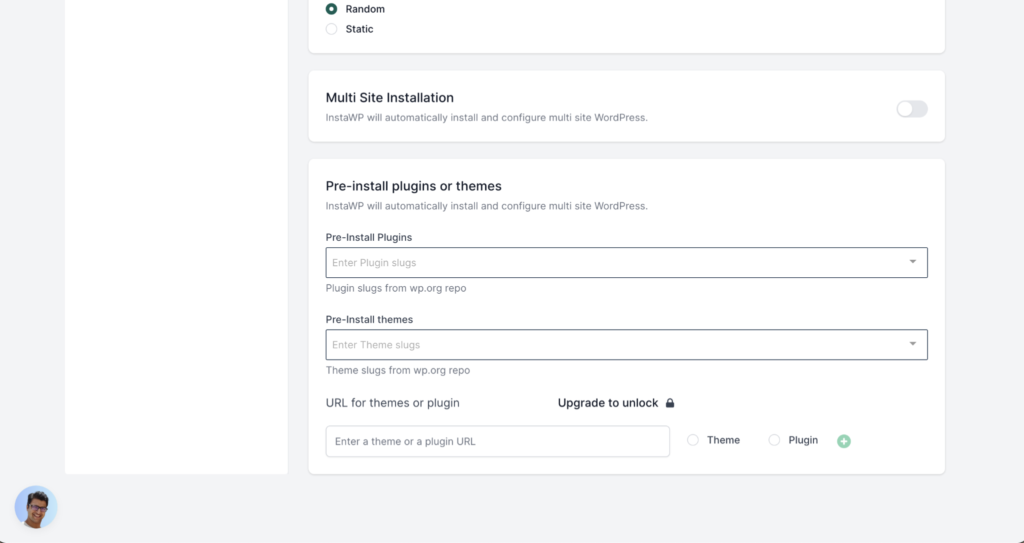Image resolution: width=1024 pixels, height=543 pixels.
Task: Click the lock icon beside Upgrade to unlock
Action: point(669,403)
